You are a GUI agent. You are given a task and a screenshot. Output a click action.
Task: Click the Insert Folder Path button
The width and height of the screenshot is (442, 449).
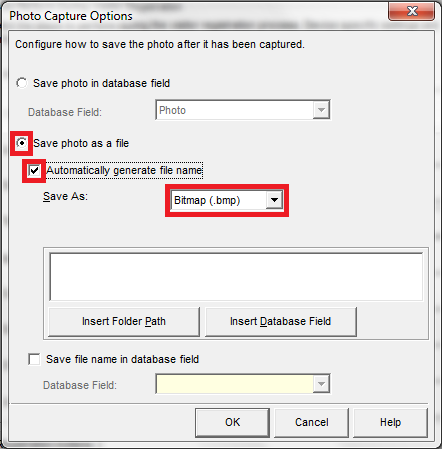point(124,321)
